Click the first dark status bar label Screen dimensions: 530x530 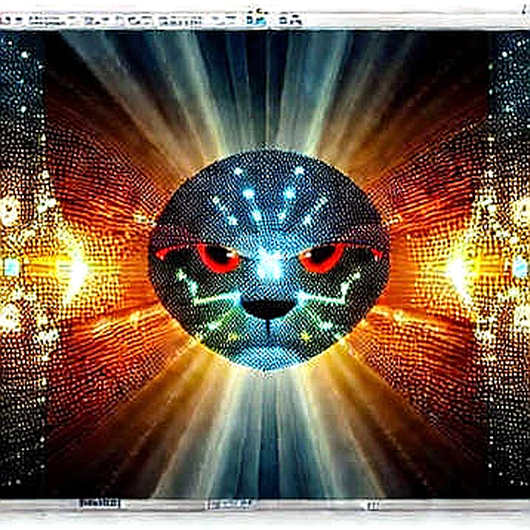pyautogui.click(x=100, y=504)
